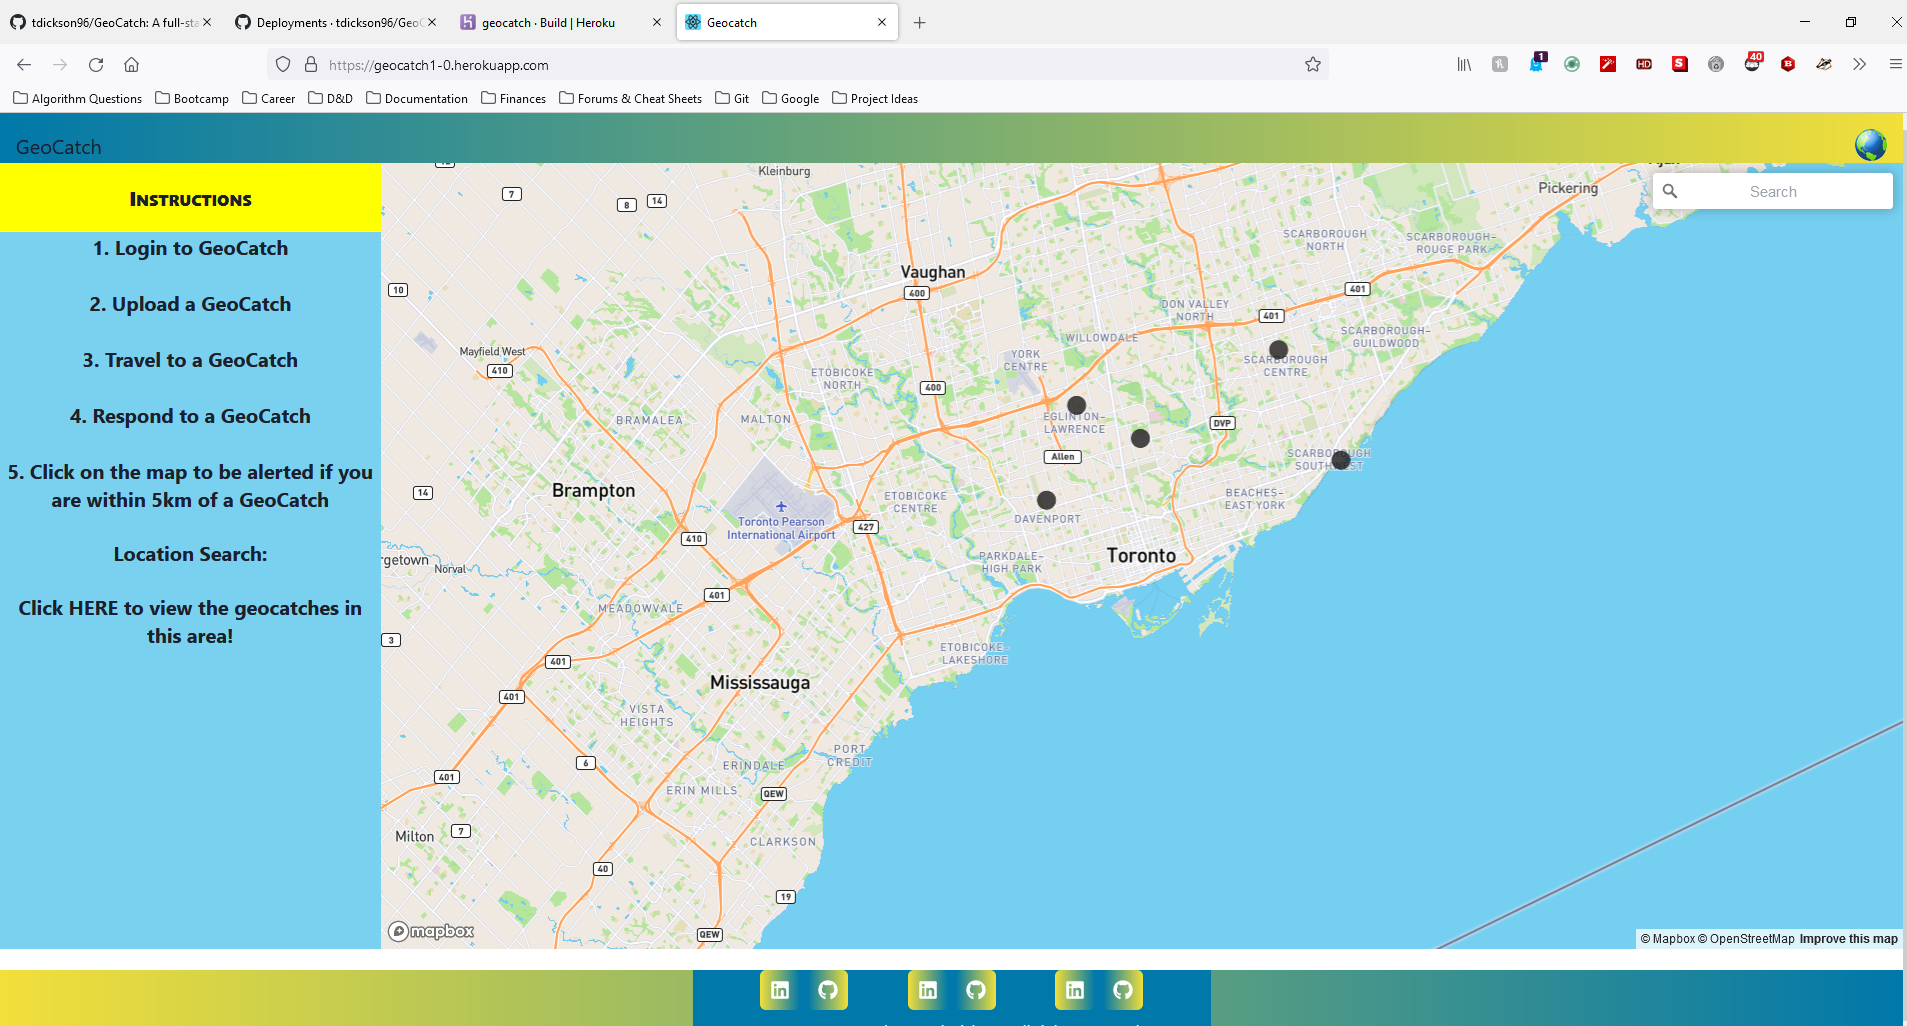1907x1026 pixels.
Task: View site security via the padlock icon
Action: tap(311, 64)
